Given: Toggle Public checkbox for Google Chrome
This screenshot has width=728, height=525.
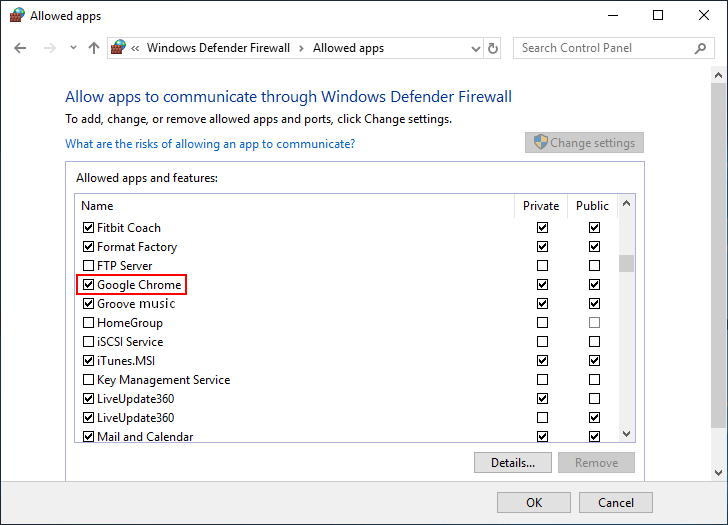Looking at the screenshot, I should point(594,285).
